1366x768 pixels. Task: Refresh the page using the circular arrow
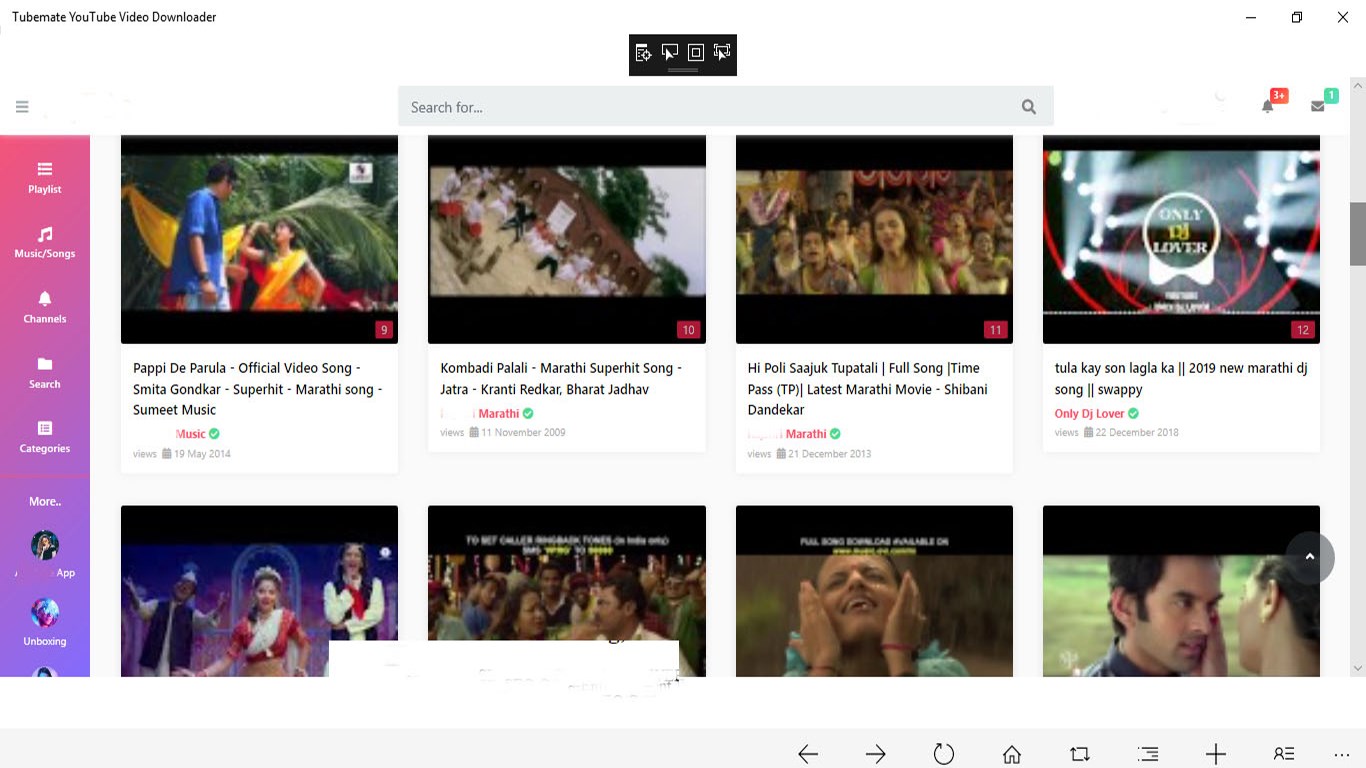(944, 754)
